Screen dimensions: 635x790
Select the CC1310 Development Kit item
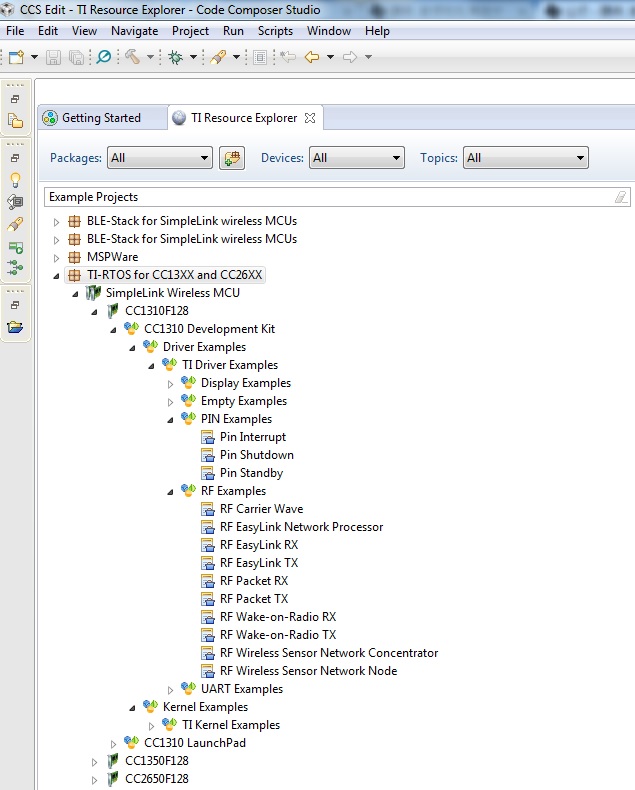point(210,329)
